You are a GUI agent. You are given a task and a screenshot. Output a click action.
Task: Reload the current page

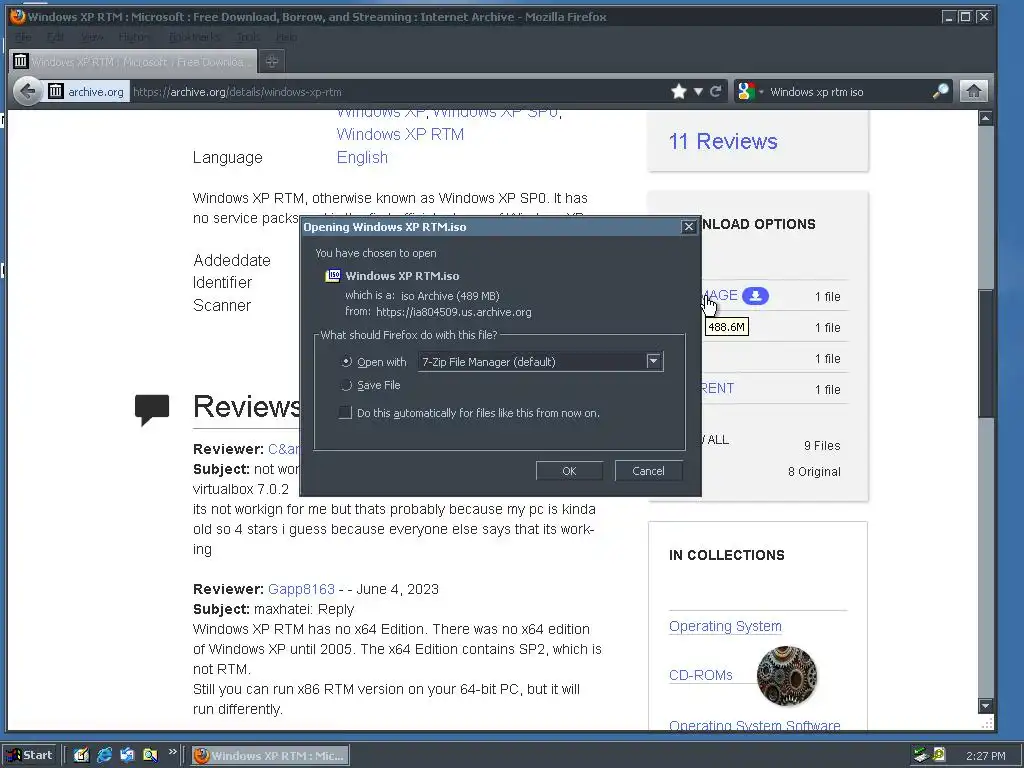(716, 91)
